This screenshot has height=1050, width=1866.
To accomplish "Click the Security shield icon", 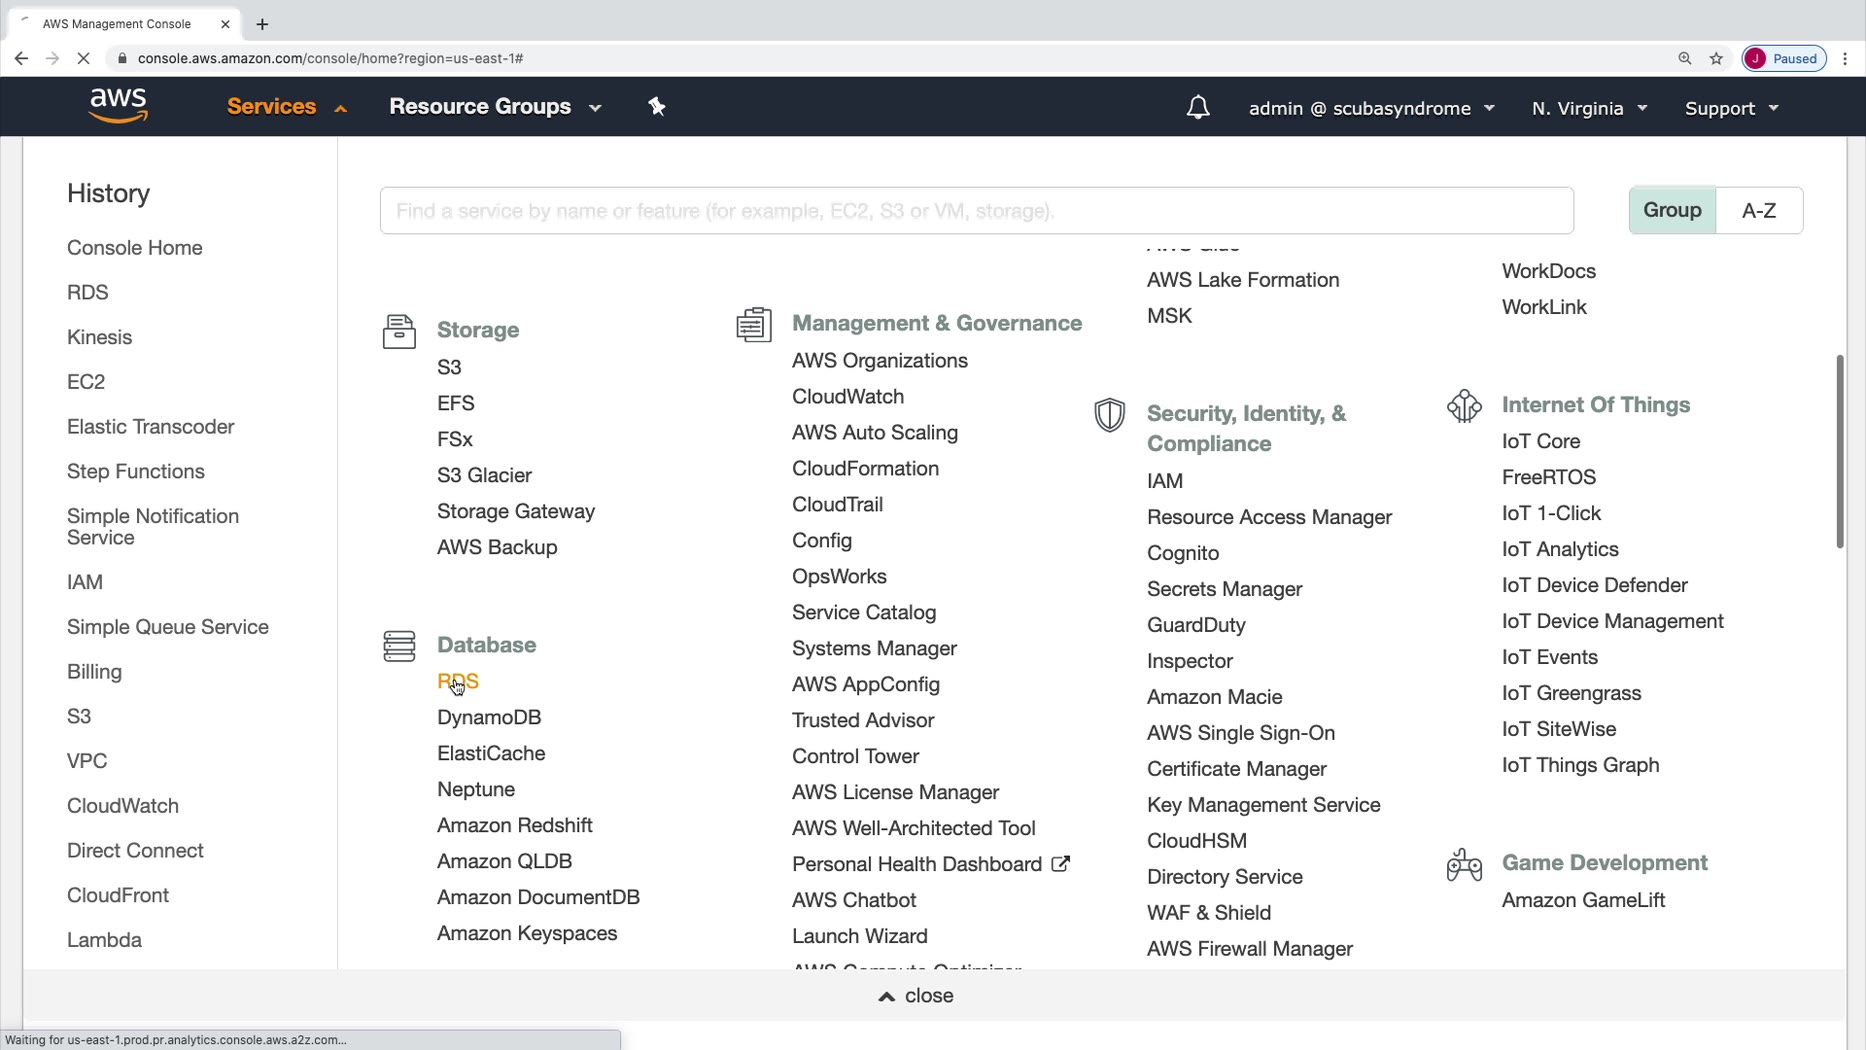I will (x=1109, y=415).
